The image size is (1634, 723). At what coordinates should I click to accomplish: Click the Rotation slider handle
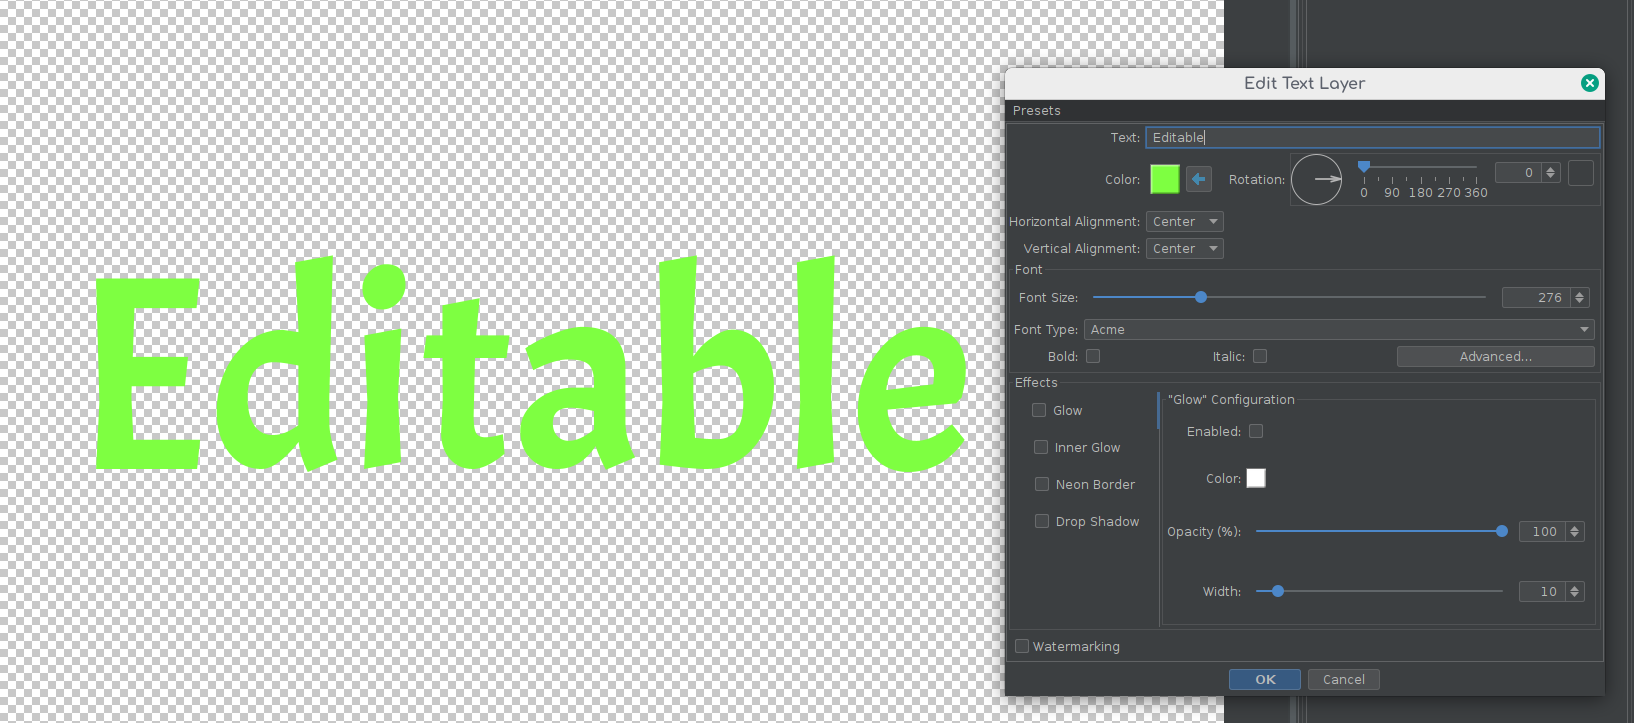1364,167
